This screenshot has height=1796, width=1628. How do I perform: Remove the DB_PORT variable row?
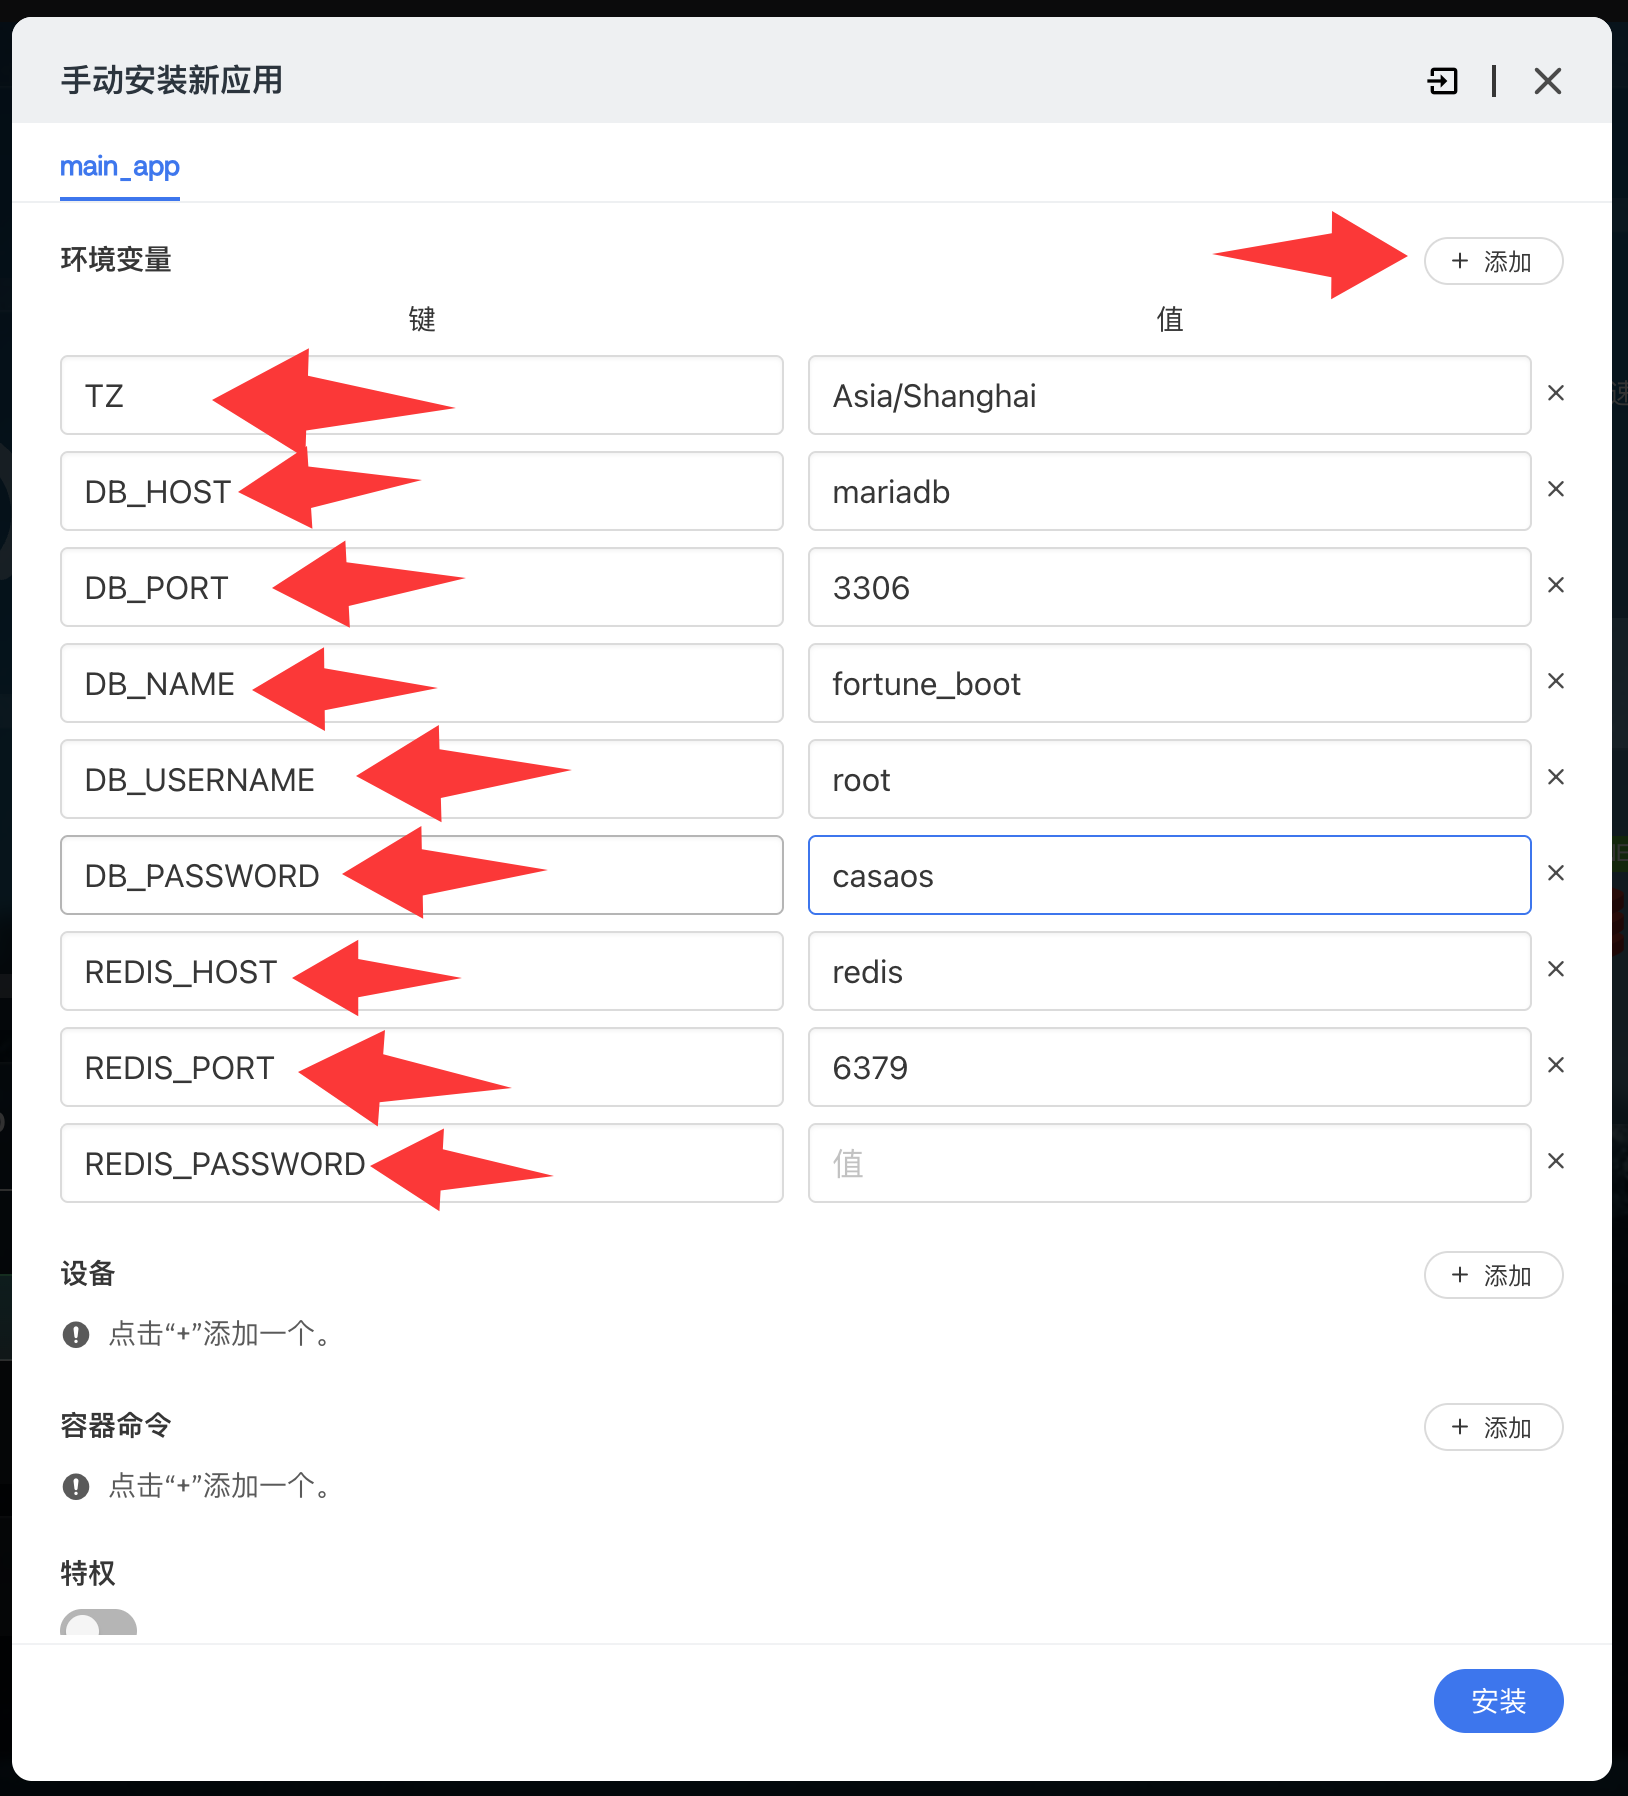[1555, 586]
